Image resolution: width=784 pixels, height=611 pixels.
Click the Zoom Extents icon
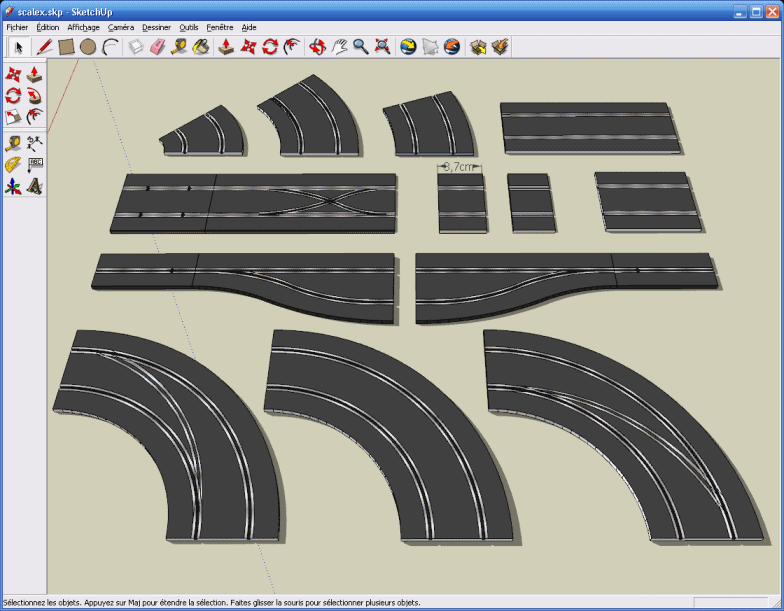pyautogui.click(x=382, y=46)
